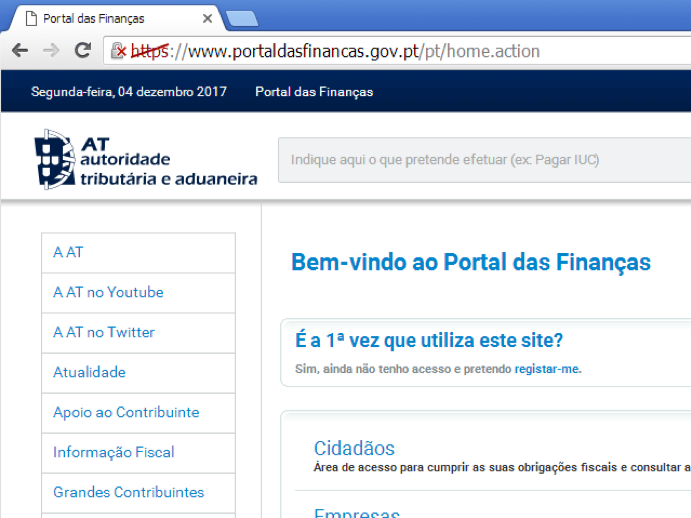Click the AT autoridade tributária logo
691x518 pixels.
(x=146, y=160)
